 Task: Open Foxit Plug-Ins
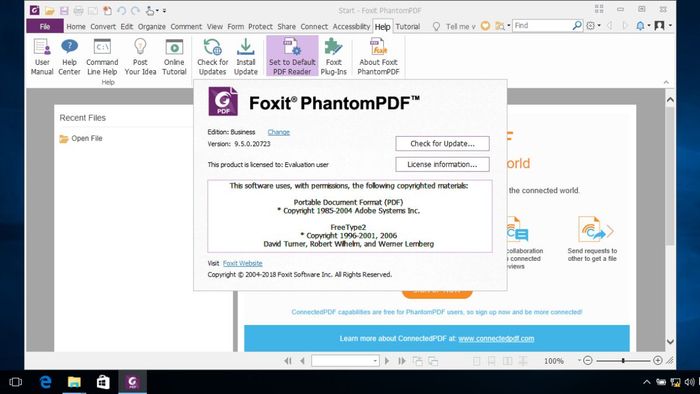[x=333, y=57]
